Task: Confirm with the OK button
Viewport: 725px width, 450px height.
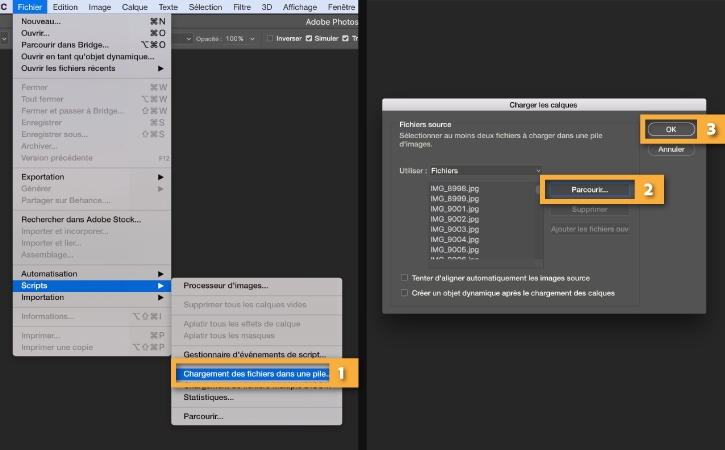Action: coord(671,129)
